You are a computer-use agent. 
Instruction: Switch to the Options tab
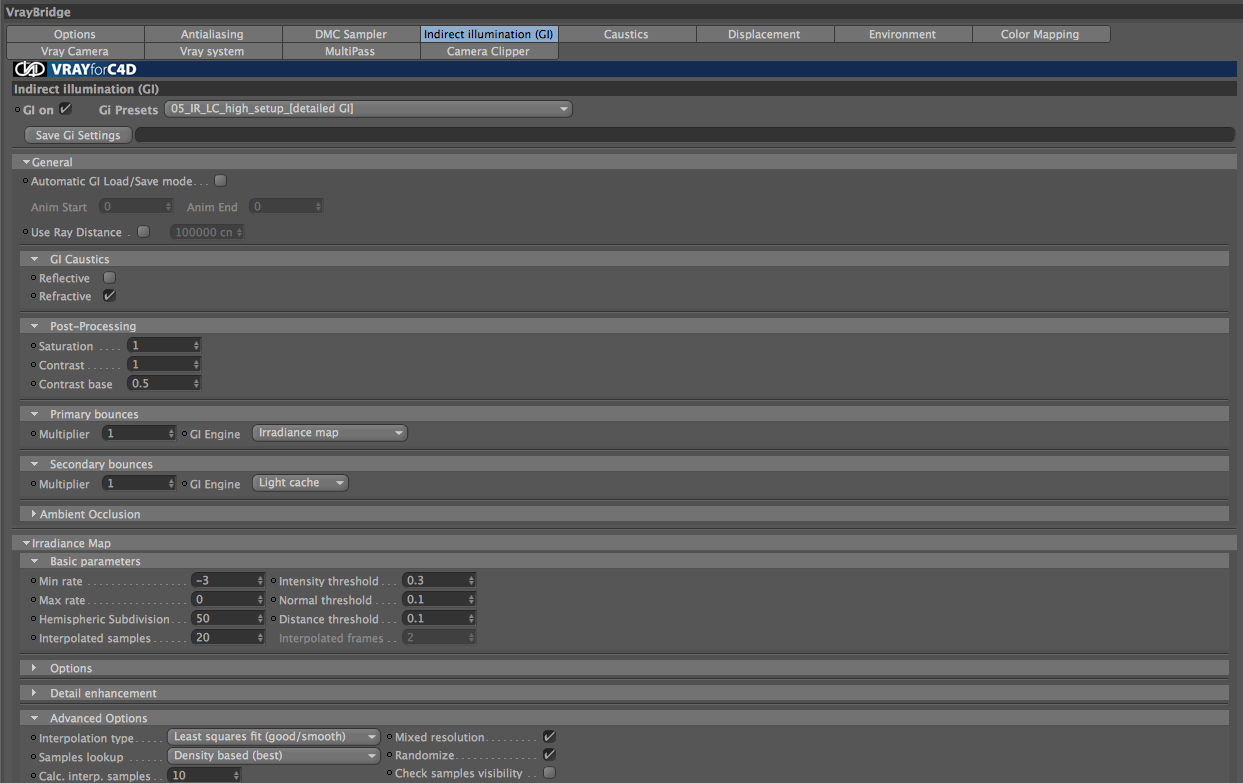coord(75,34)
